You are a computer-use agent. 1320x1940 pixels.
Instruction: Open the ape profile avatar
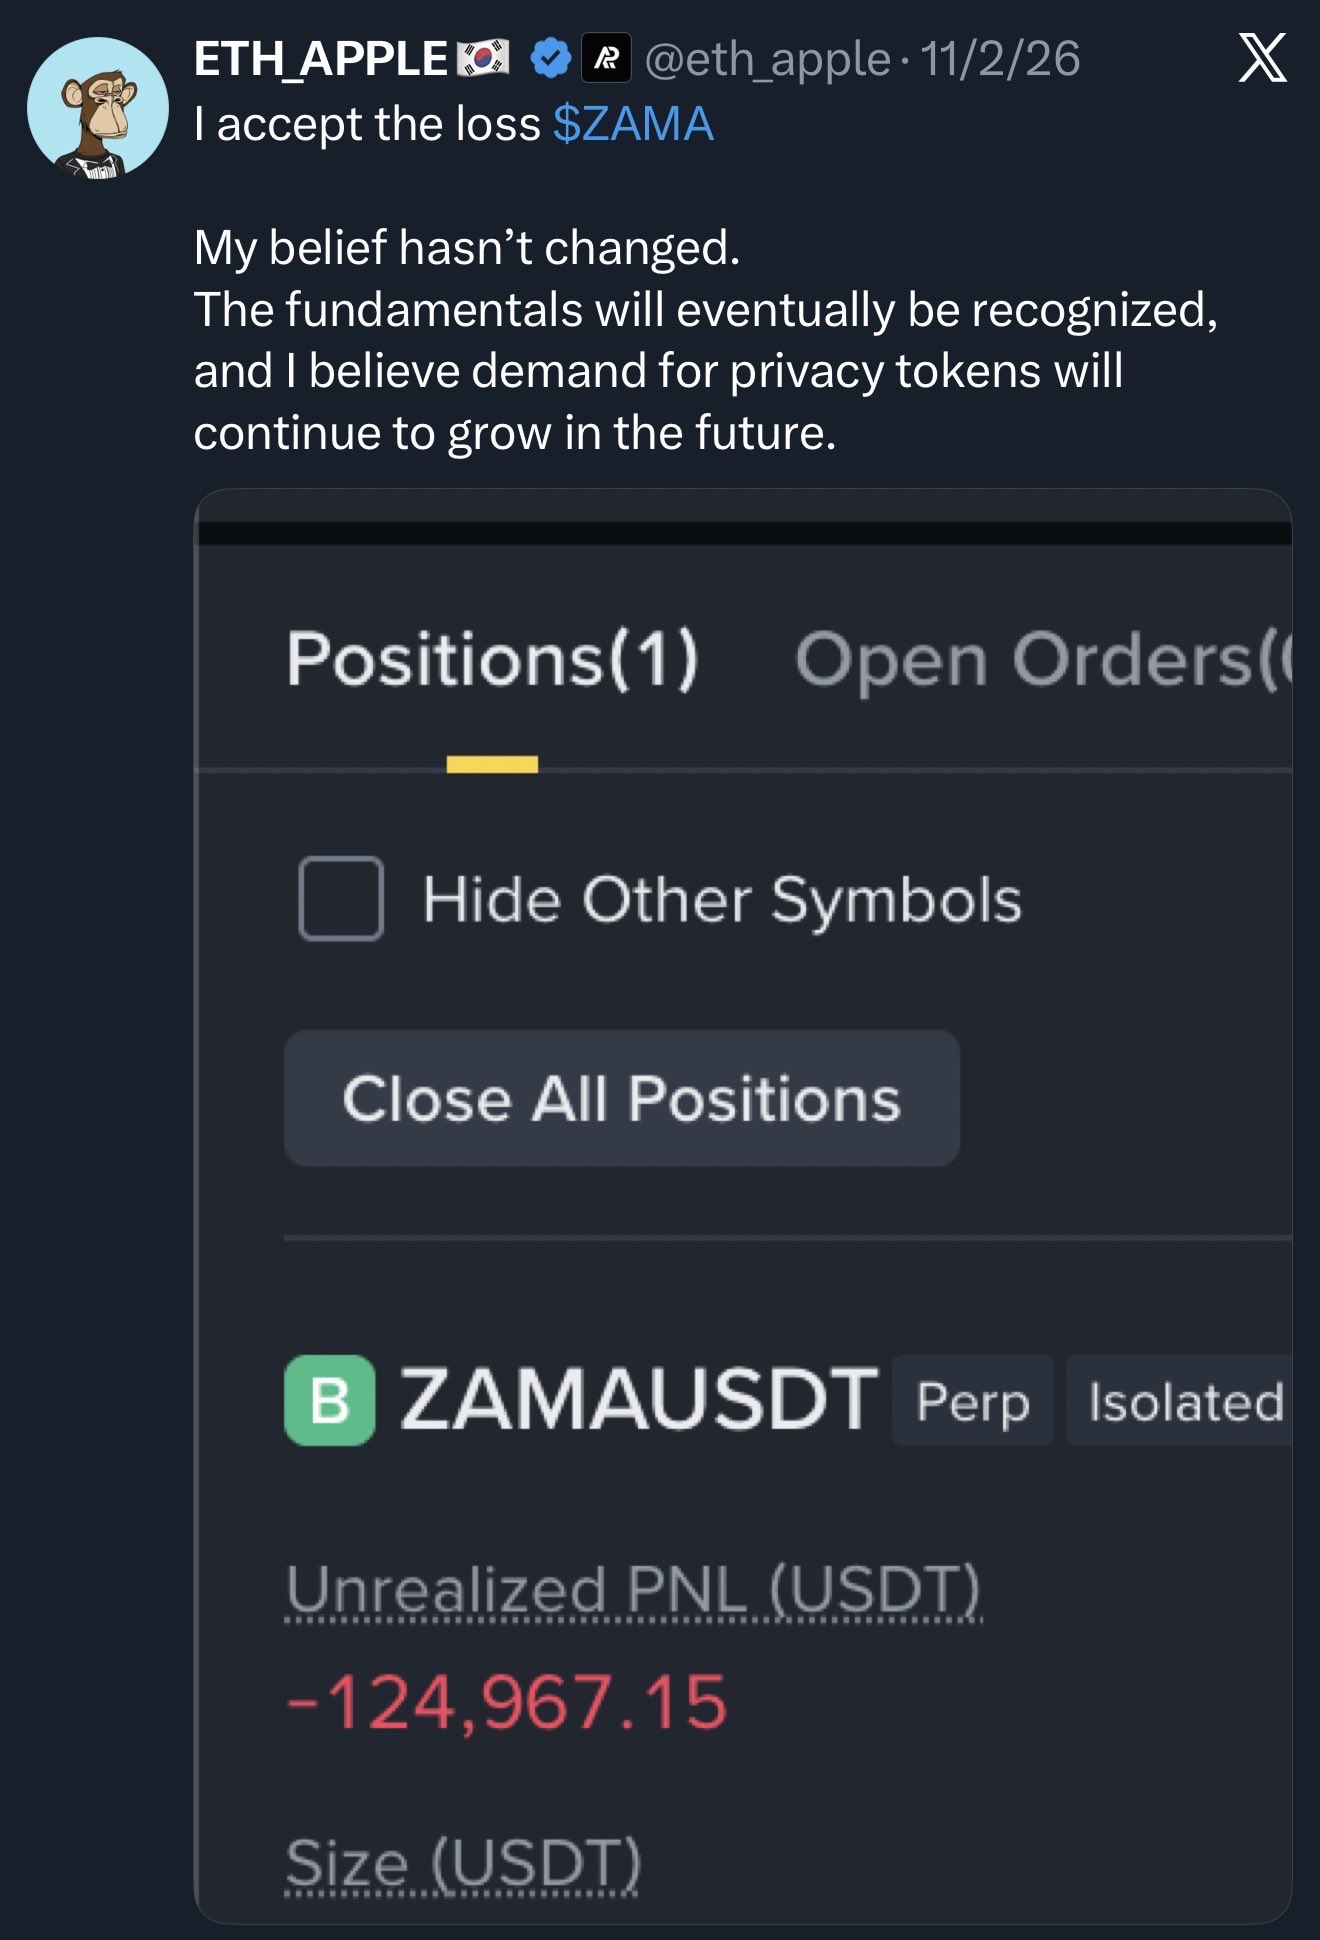pyautogui.click(x=98, y=108)
